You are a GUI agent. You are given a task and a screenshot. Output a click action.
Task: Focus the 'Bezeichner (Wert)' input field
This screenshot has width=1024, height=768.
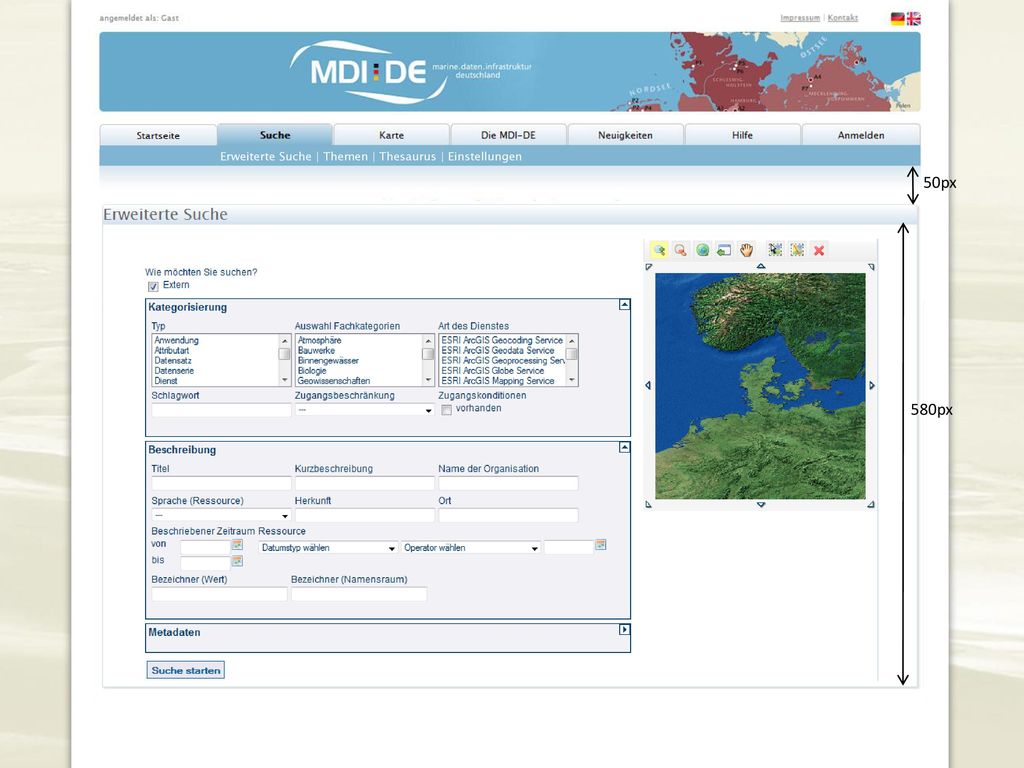(x=219, y=594)
